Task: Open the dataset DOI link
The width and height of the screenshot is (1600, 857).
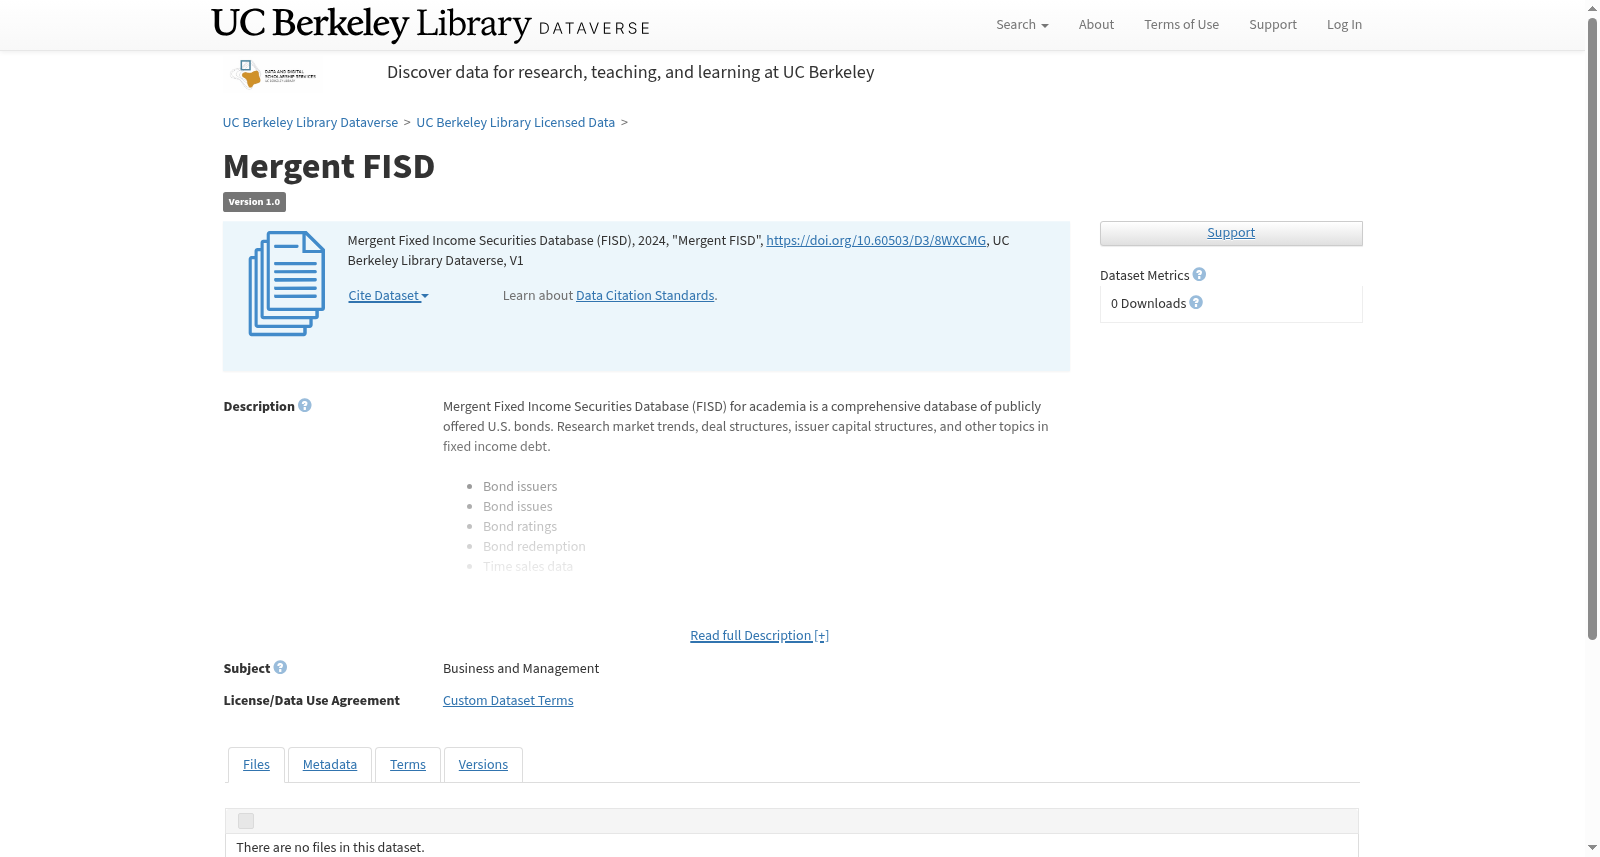Action: pos(876,241)
